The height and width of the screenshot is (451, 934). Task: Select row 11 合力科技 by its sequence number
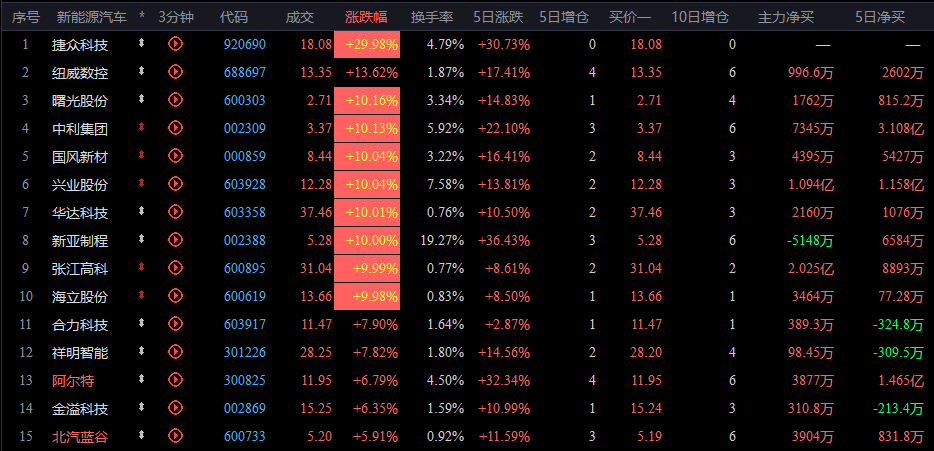[x=25, y=325]
